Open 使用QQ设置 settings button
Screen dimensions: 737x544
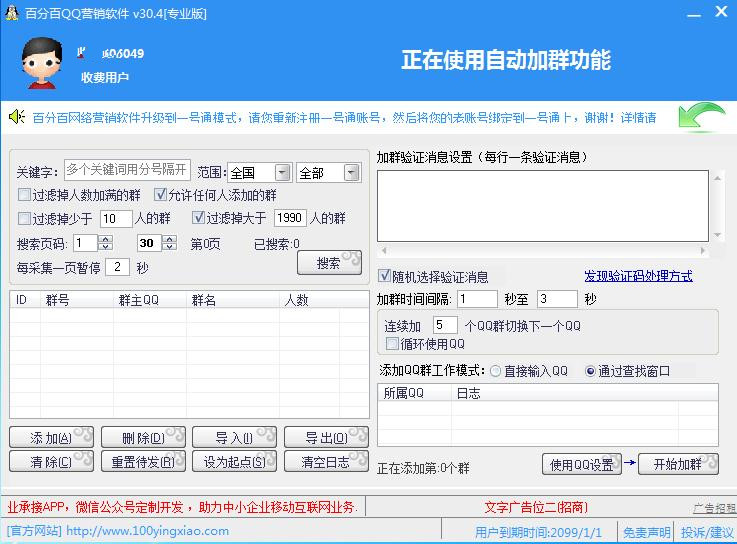coord(582,465)
